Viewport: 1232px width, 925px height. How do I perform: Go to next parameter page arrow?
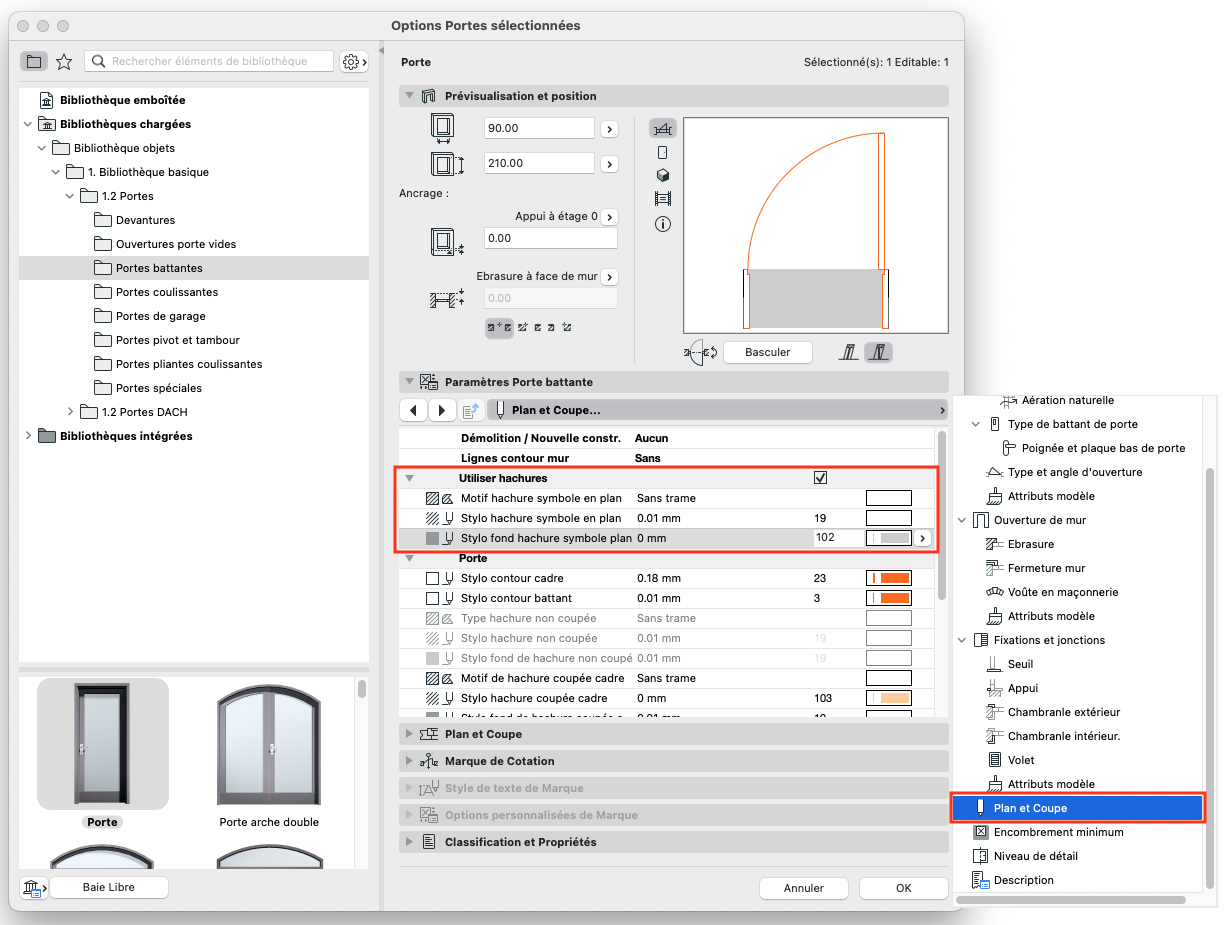click(x=441, y=410)
